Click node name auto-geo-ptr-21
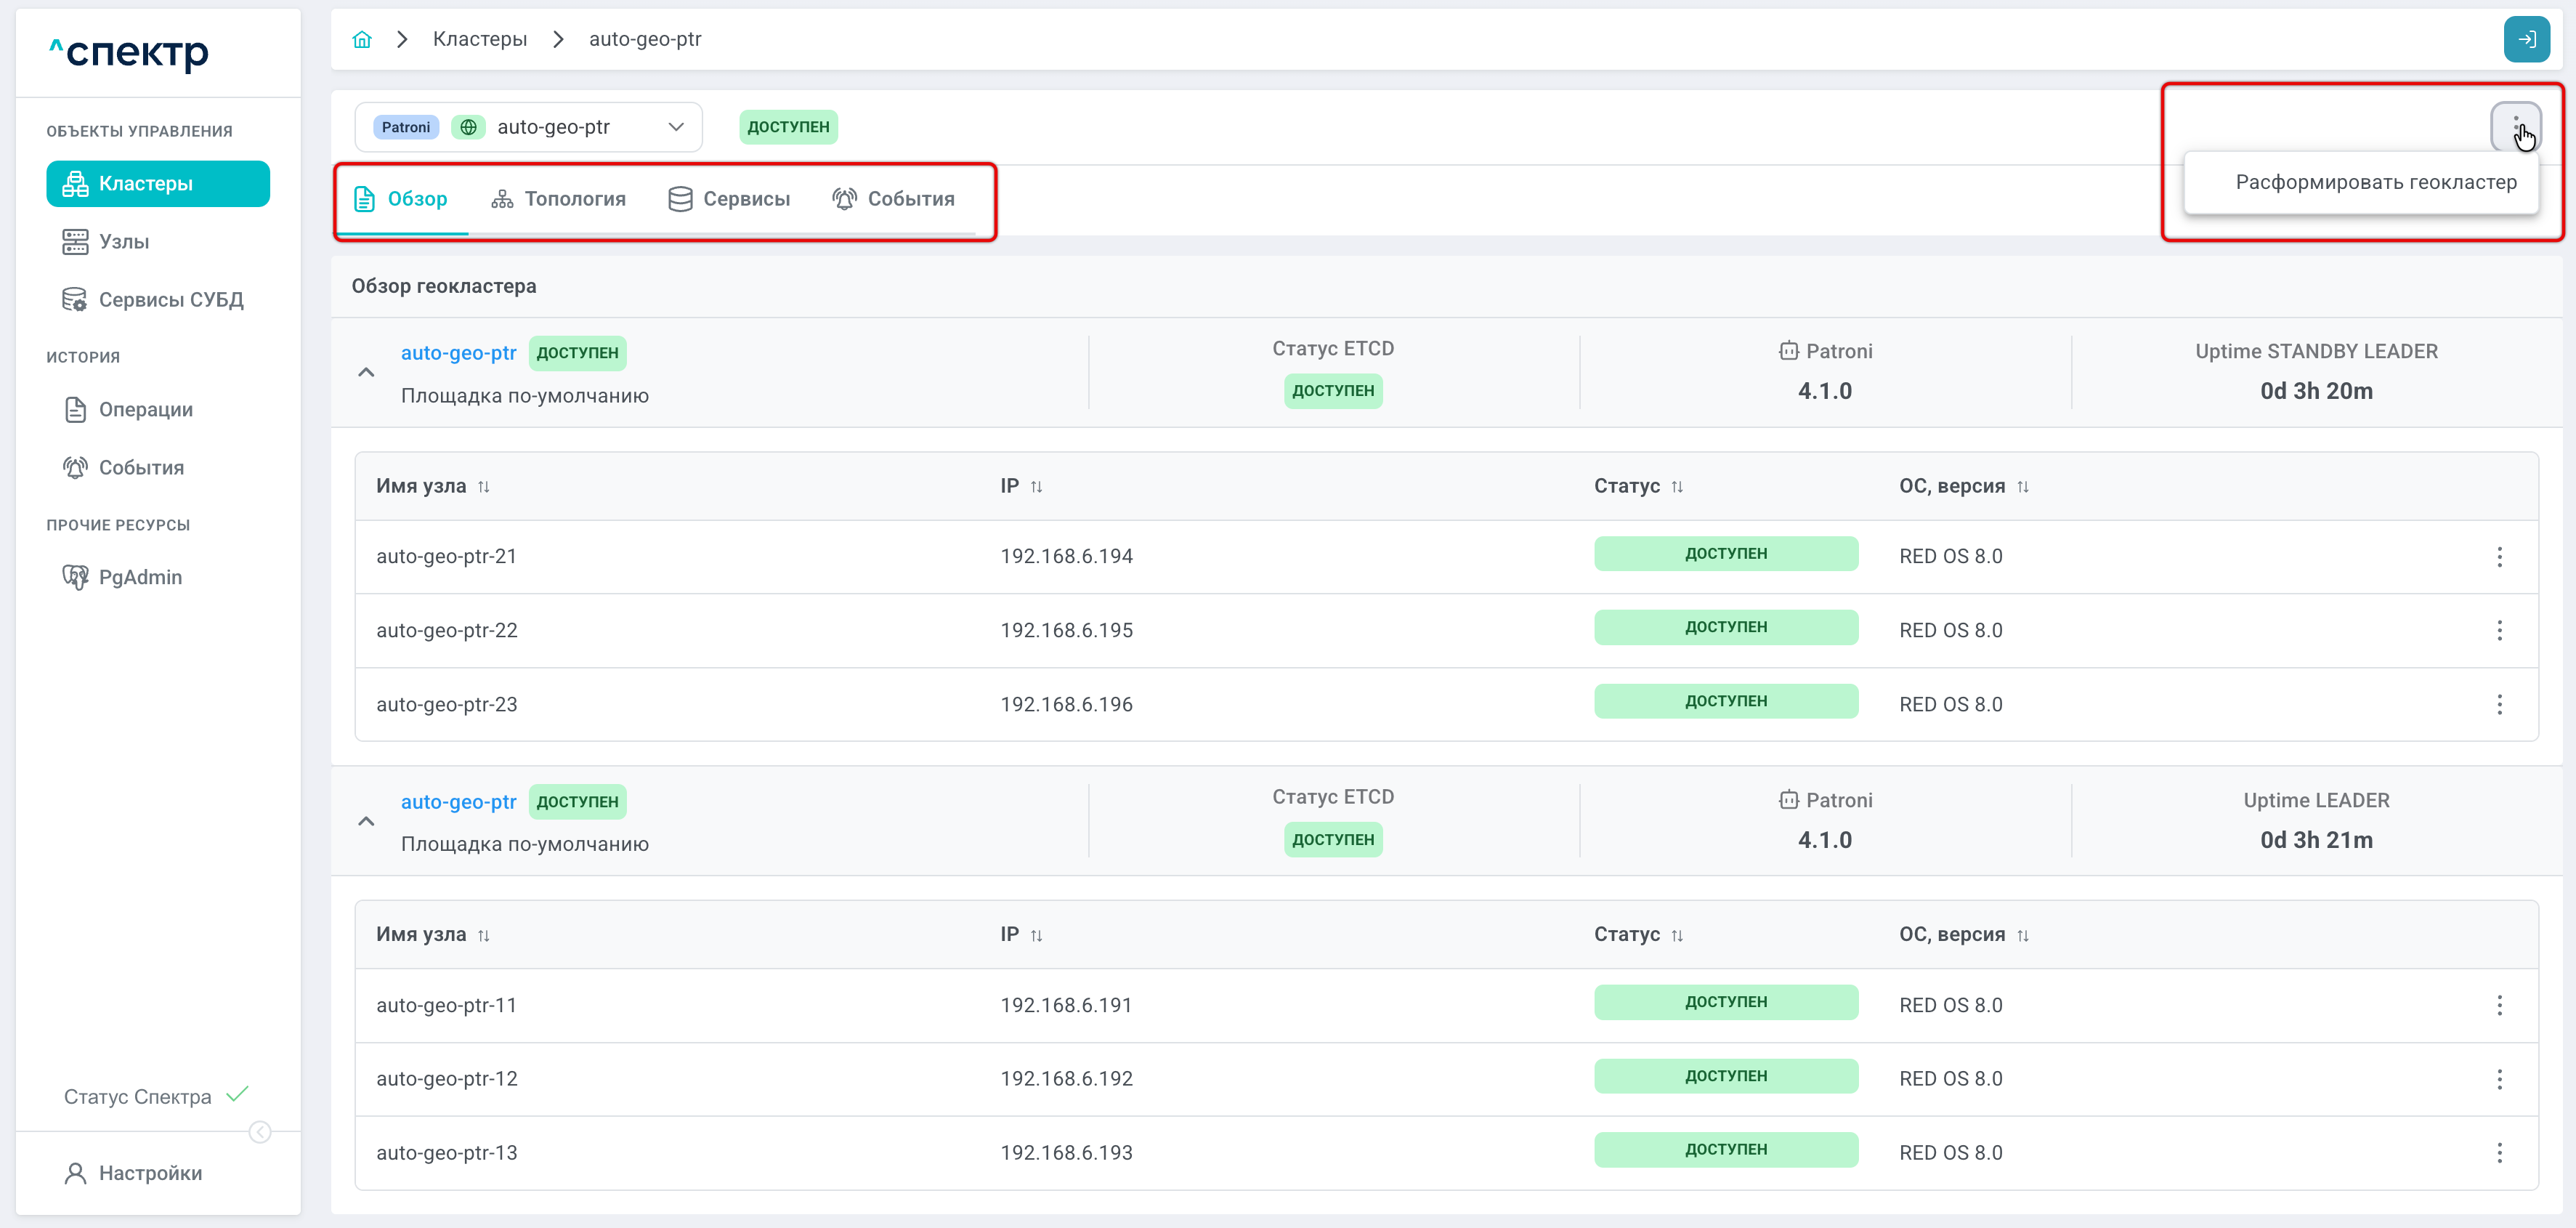The height and width of the screenshot is (1228, 2576). (447, 557)
